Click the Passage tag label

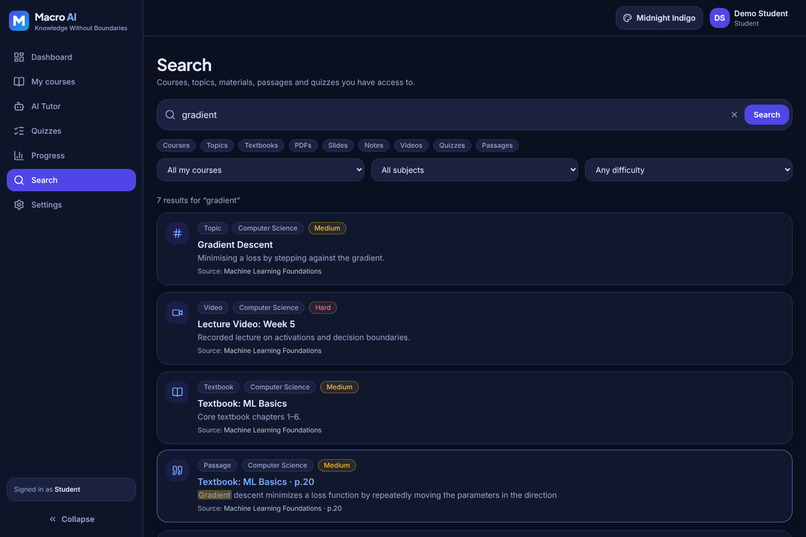pyautogui.click(x=217, y=466)
